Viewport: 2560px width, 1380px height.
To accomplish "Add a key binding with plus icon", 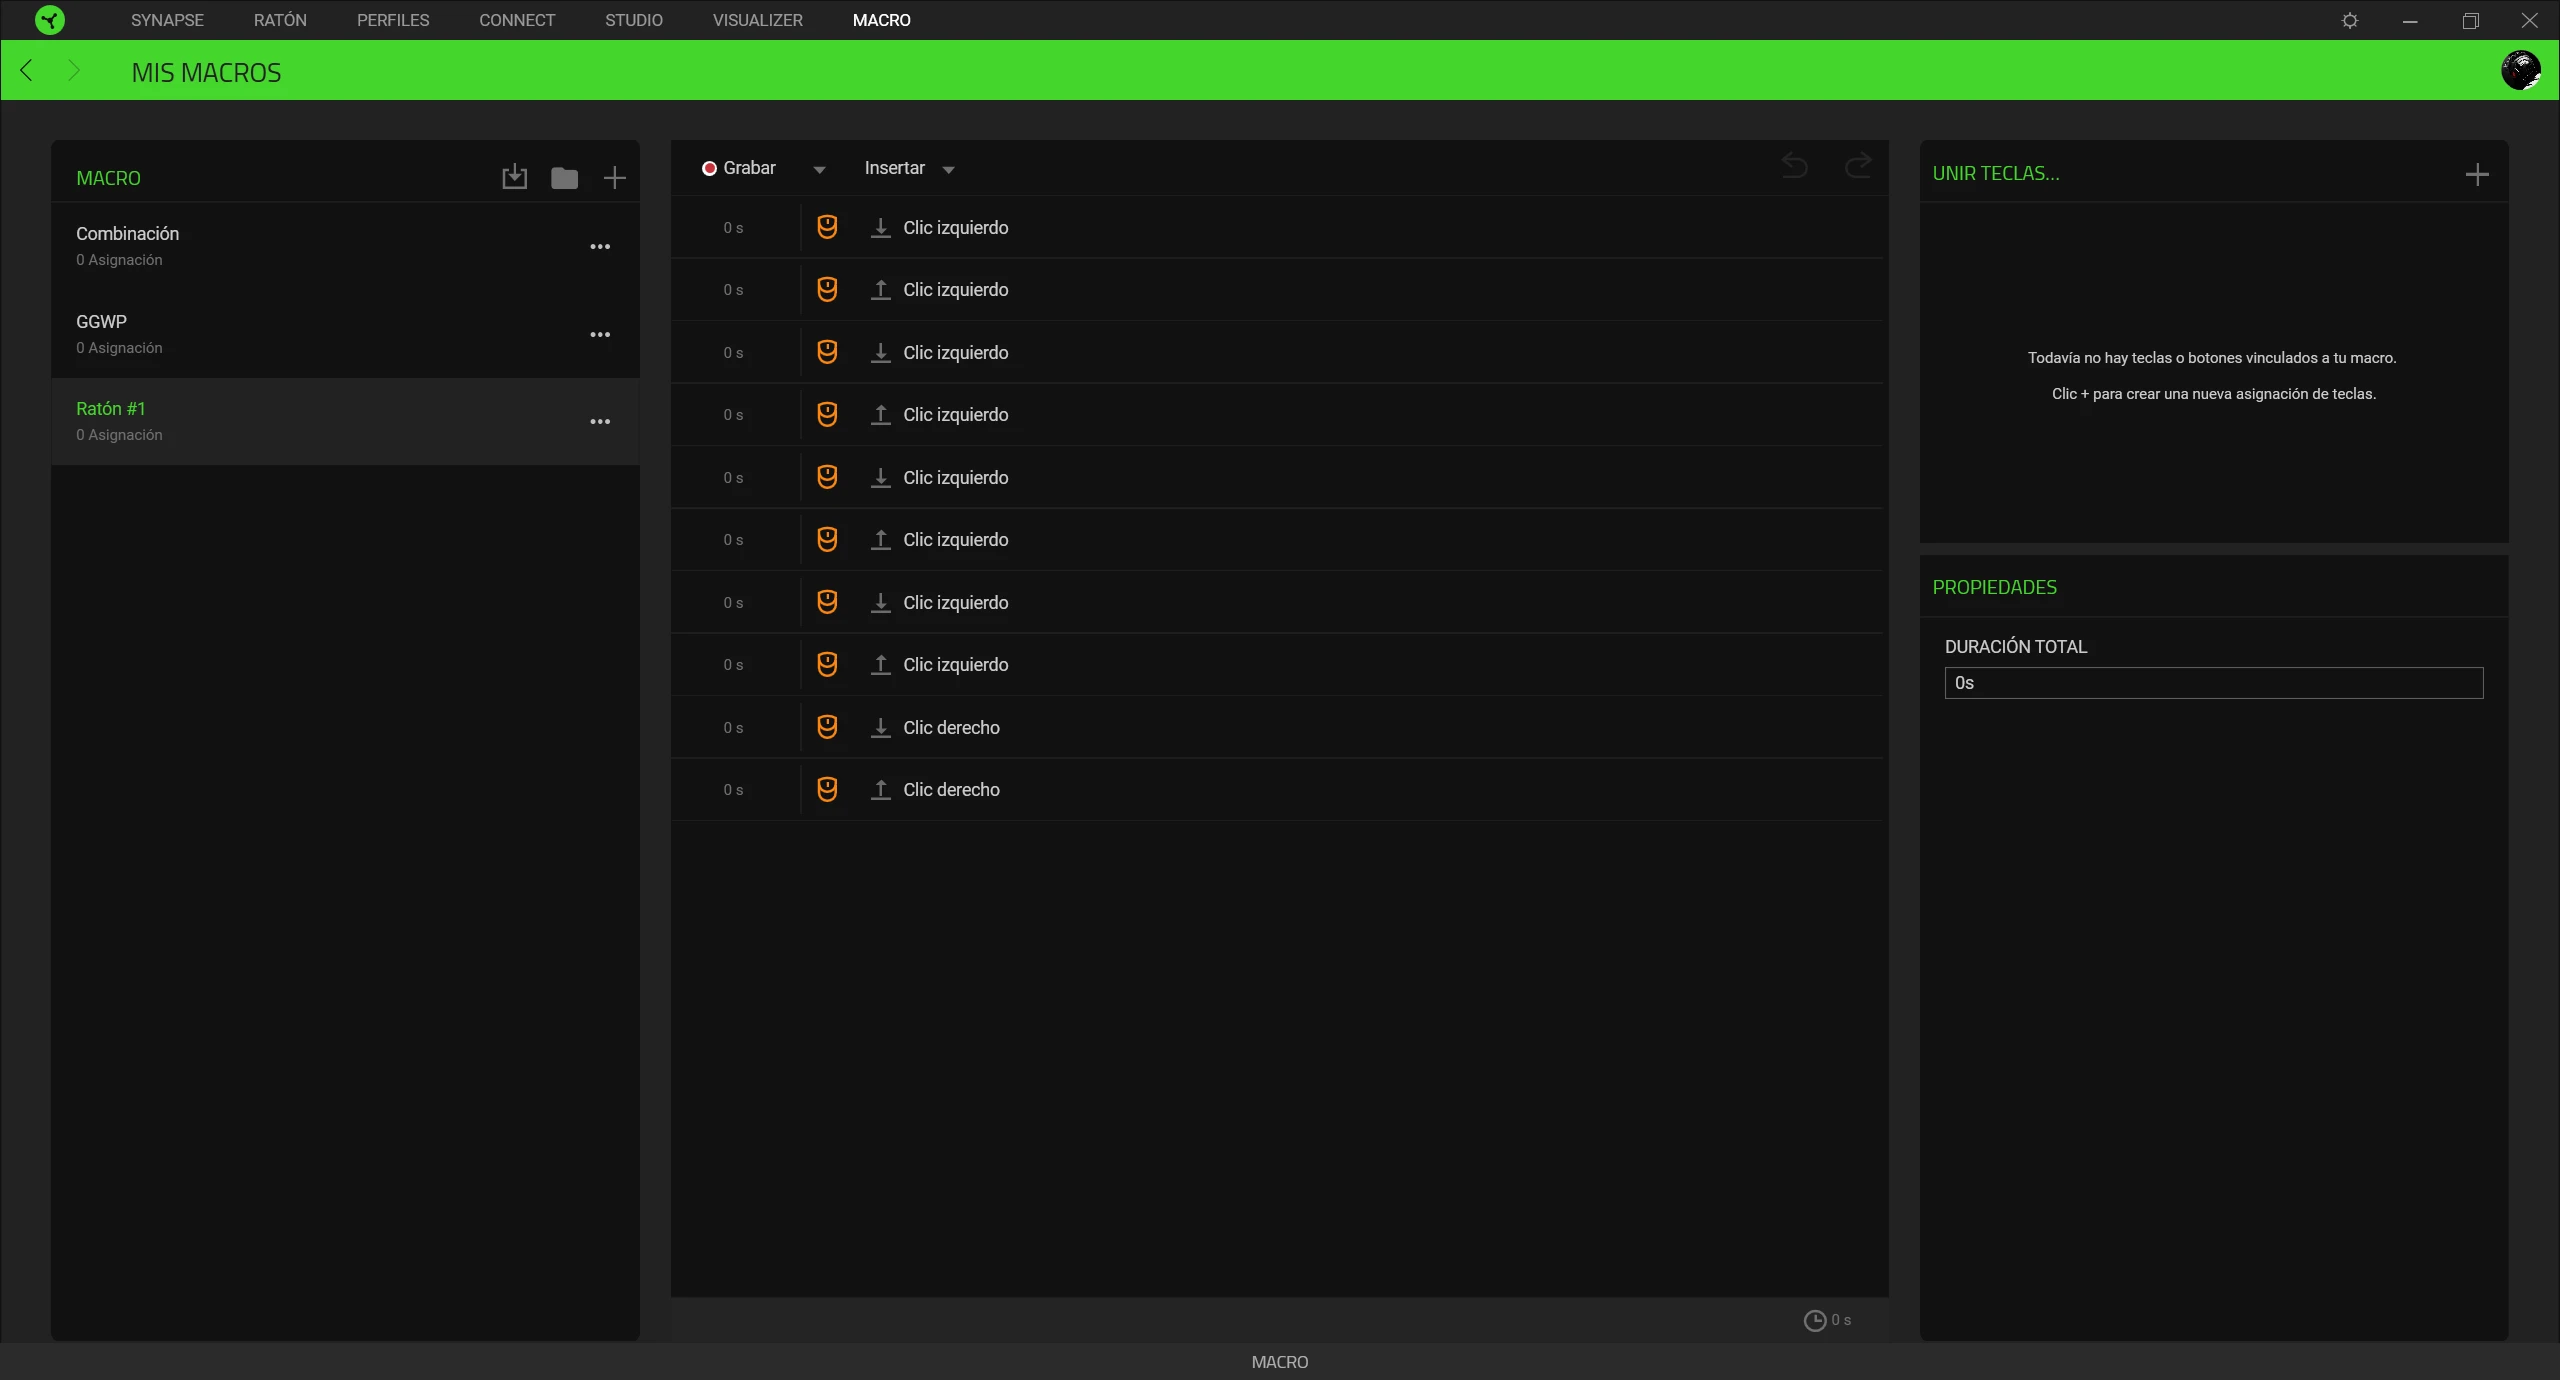I will (2477, 175).
